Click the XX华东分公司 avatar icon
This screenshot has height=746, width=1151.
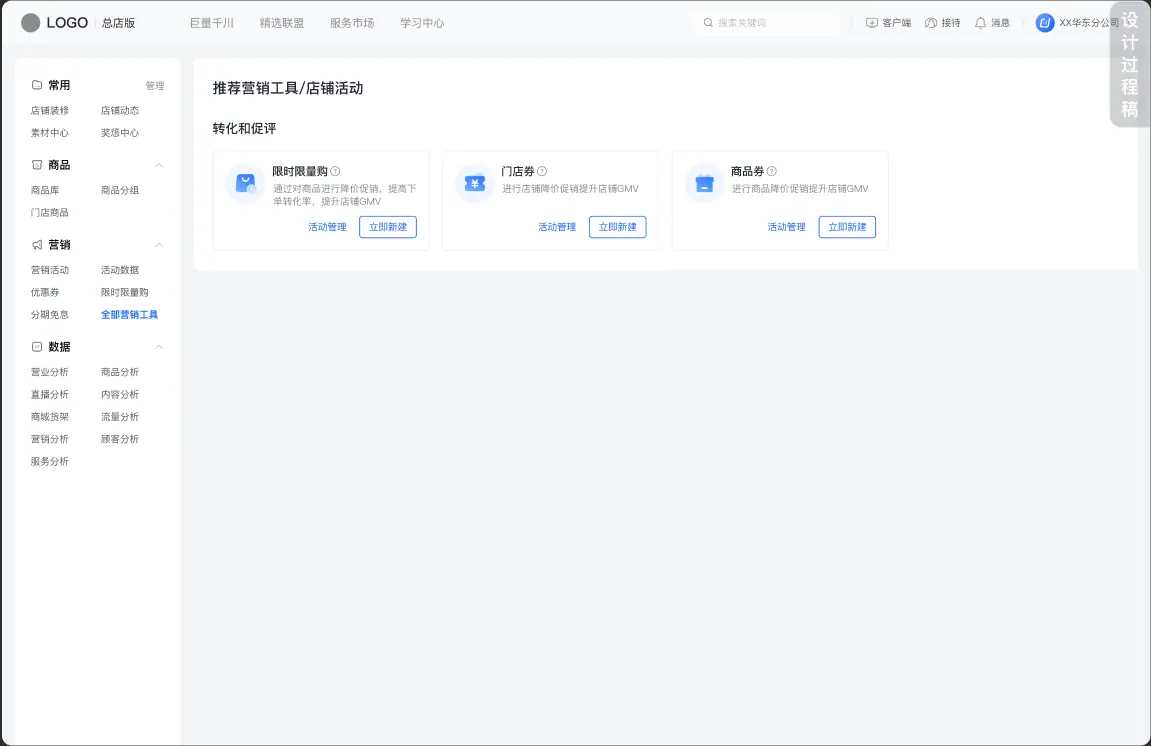1045,23
